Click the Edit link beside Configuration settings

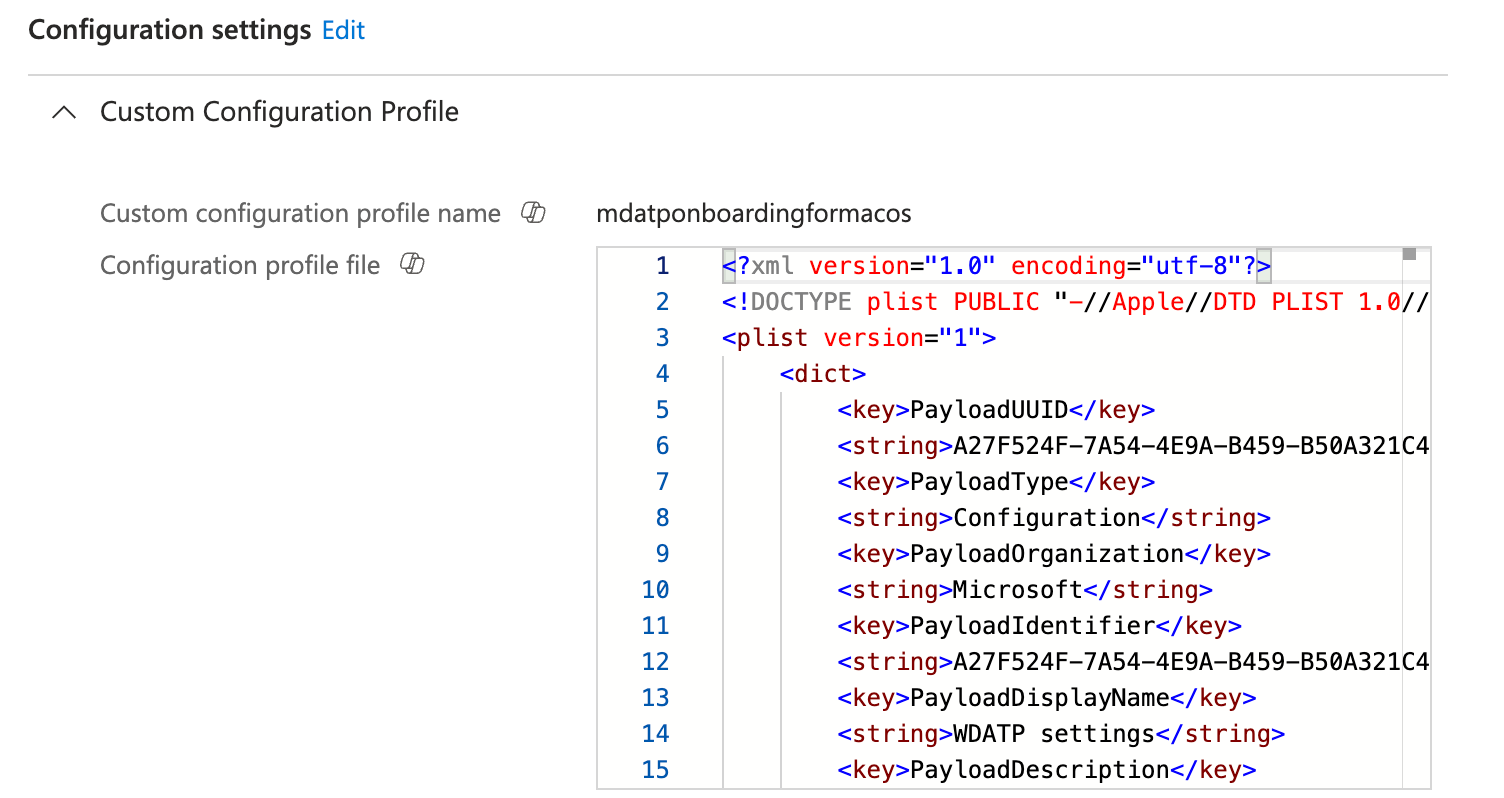343,31
